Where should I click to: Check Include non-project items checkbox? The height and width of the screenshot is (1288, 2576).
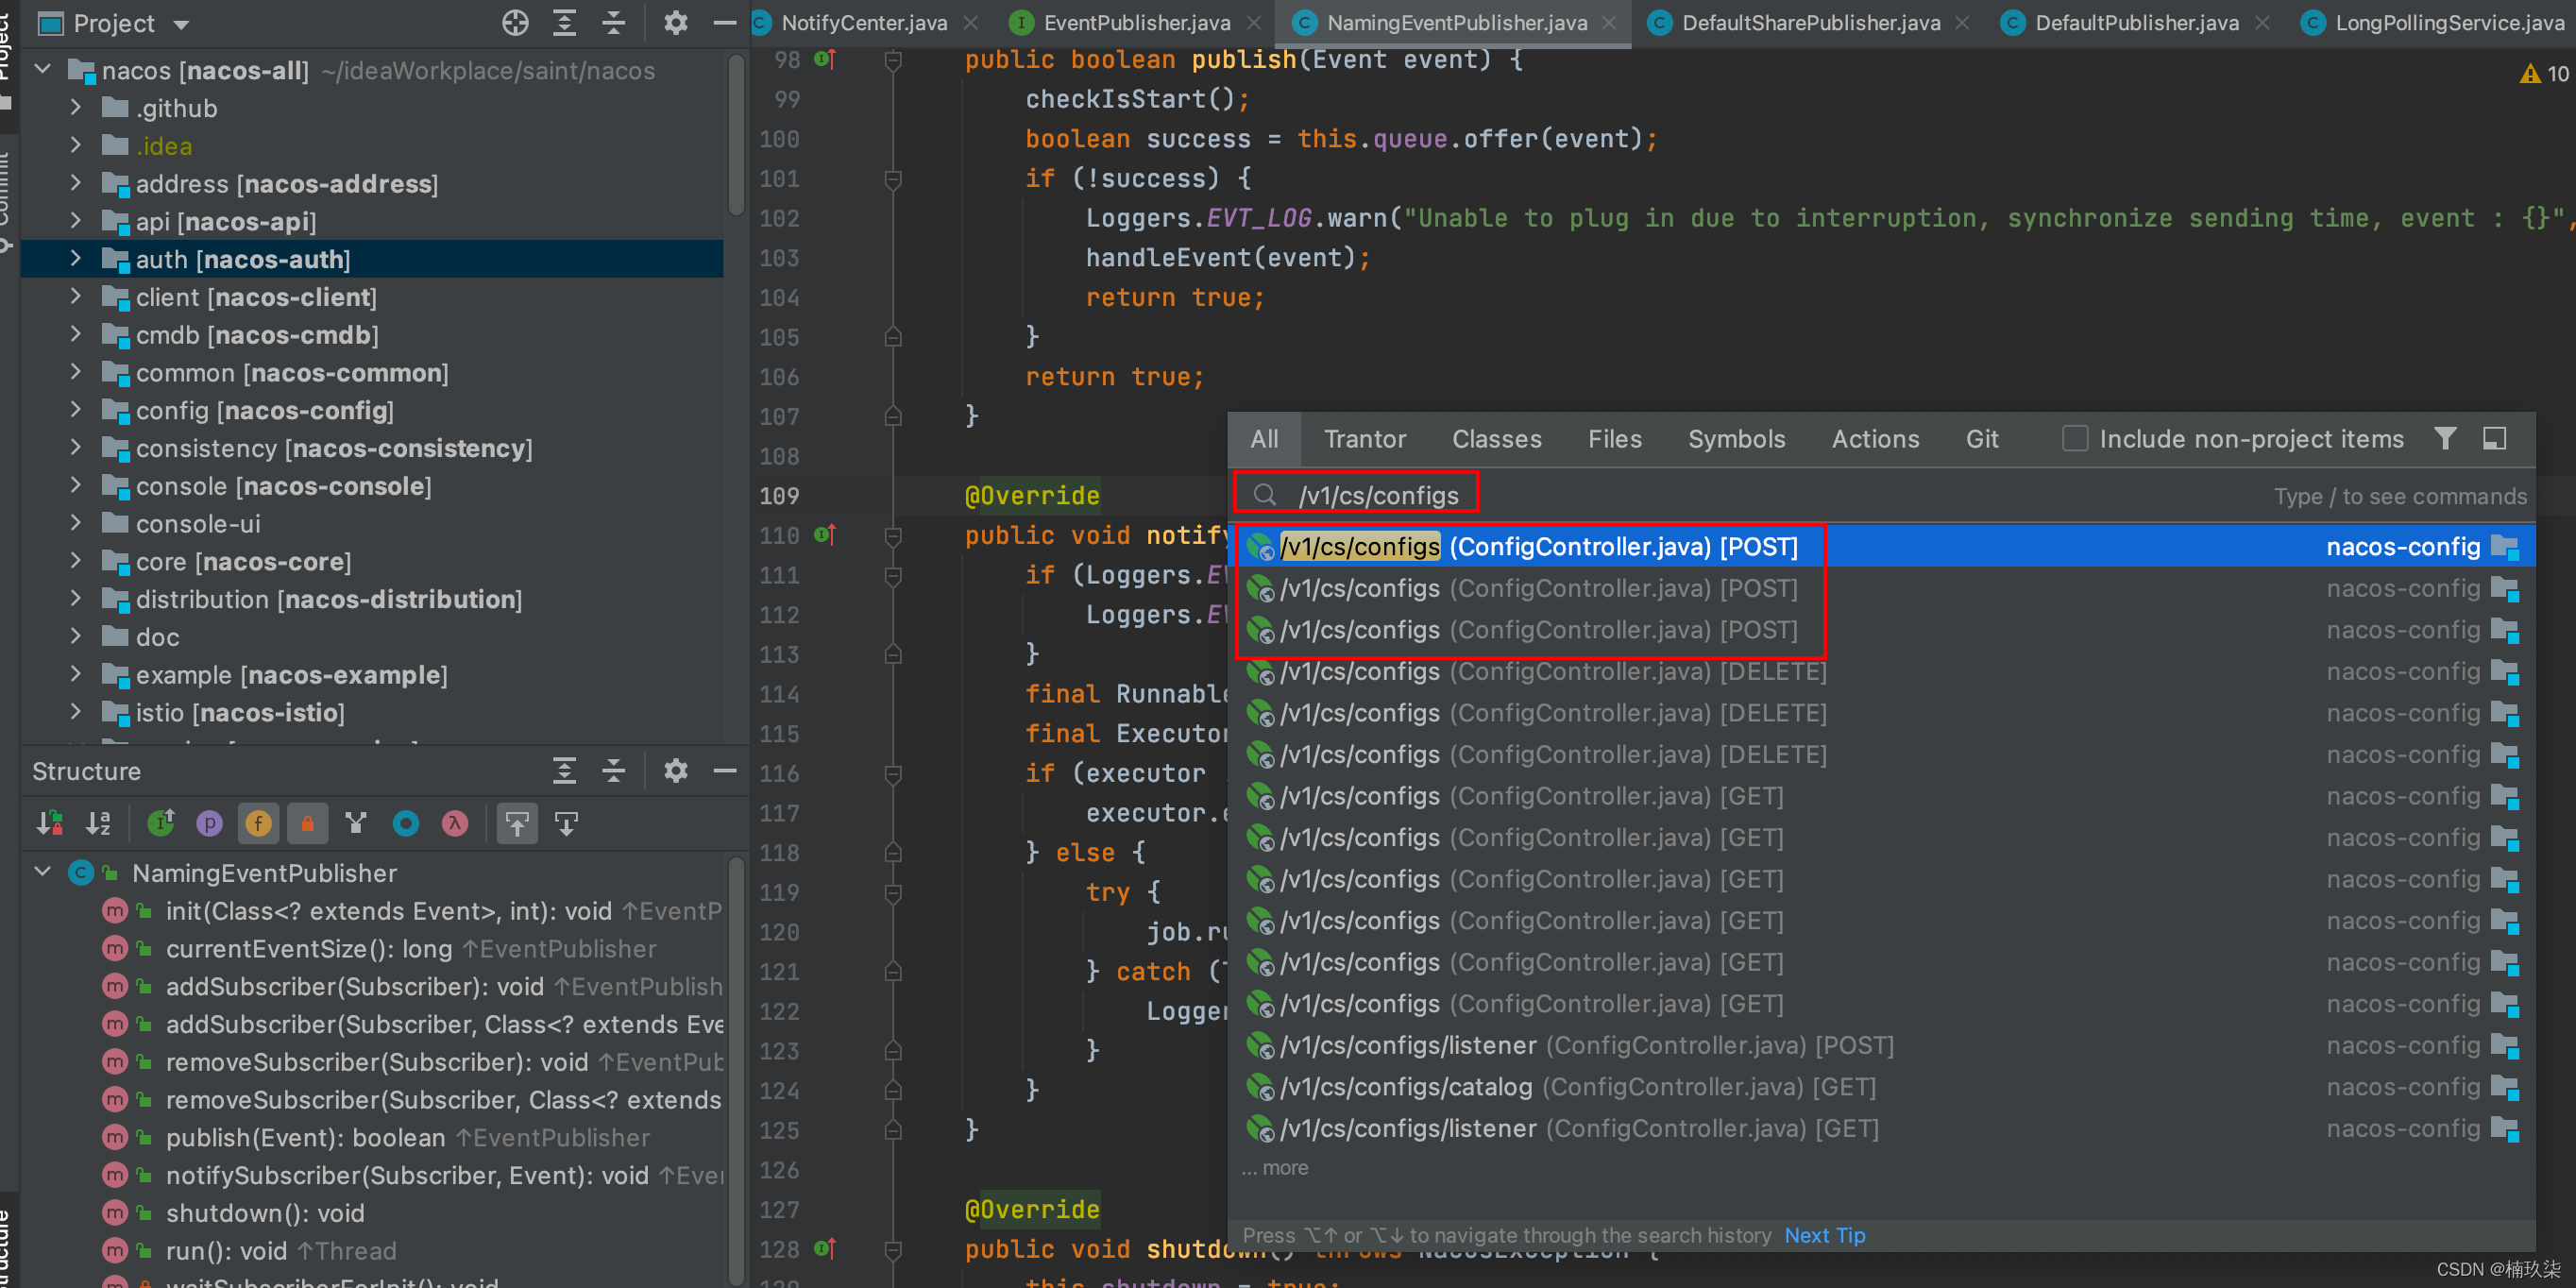[x=2075, y=438]
